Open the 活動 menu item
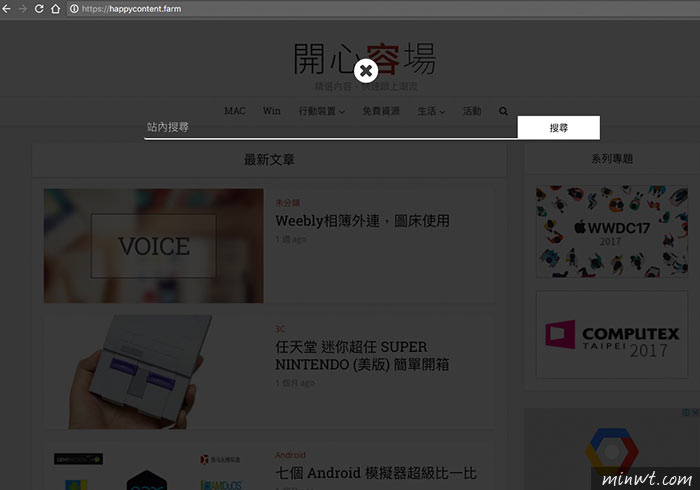The image size is (700, 490). pyautogui.click(x=472, y=111)
